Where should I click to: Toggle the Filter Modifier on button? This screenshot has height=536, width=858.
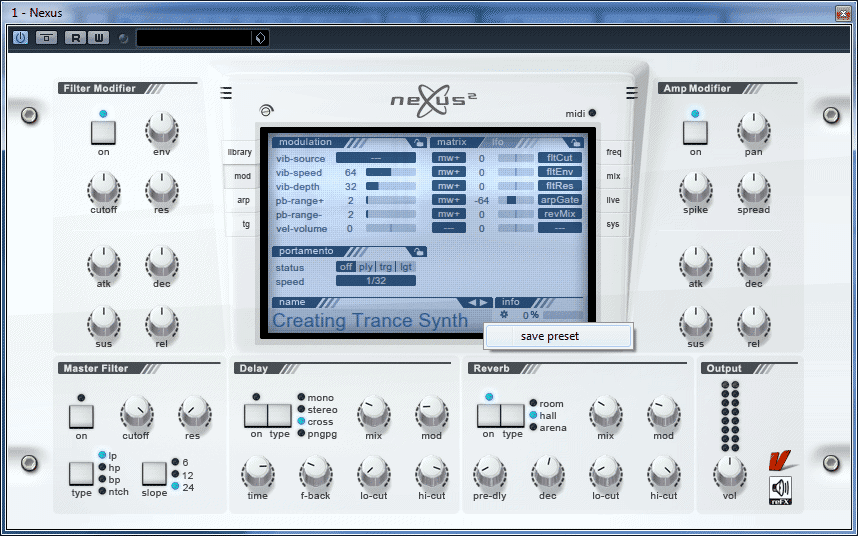[x=103, y=132]
